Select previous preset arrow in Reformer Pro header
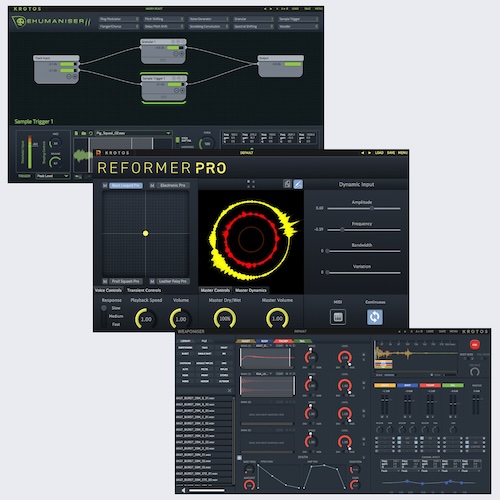500x500 pixels. coord(363,153)
